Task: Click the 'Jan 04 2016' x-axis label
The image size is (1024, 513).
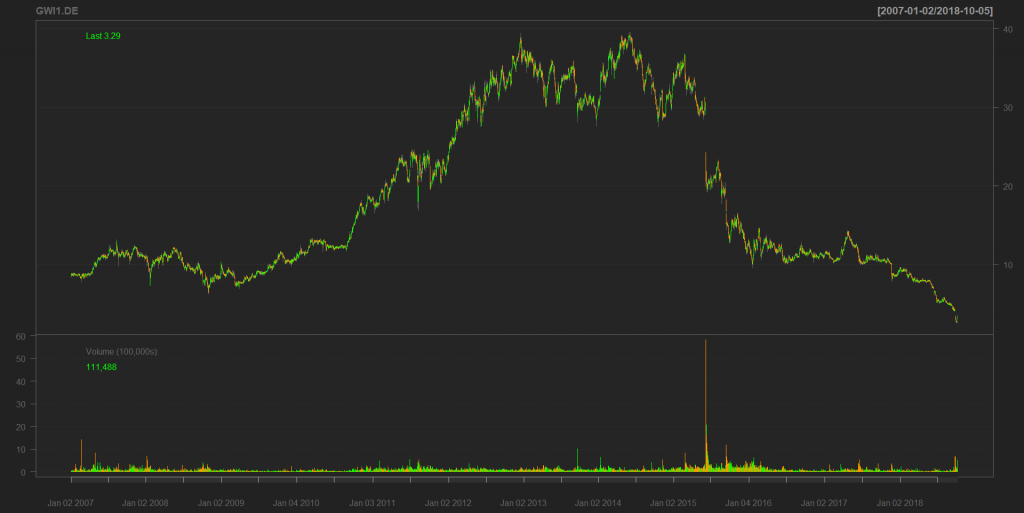Action: tap(748, 503)
